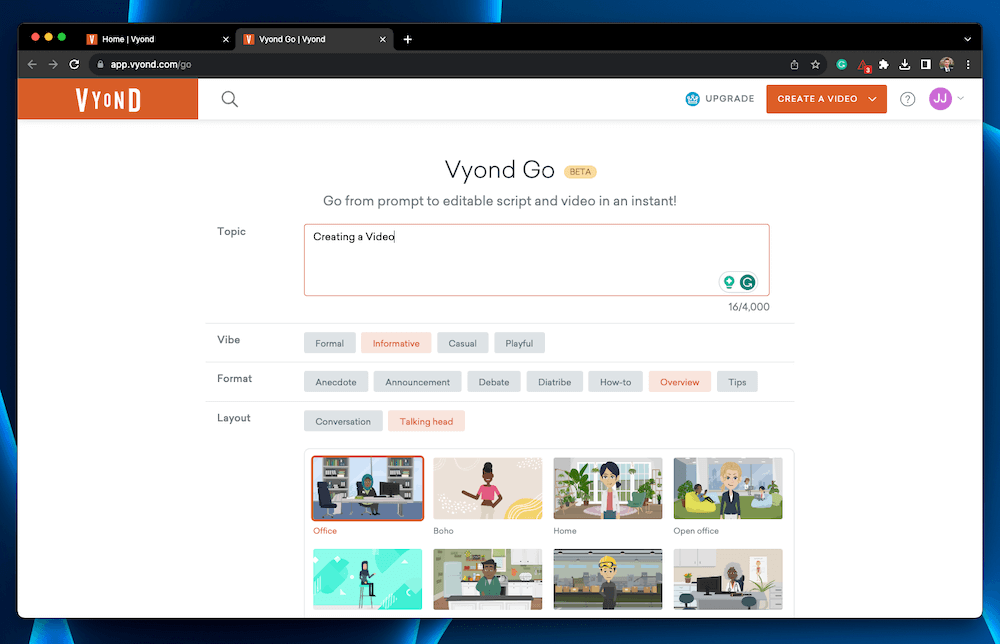
Task: Click the Grammarly icon in topic box
Action: click(747, 282)
